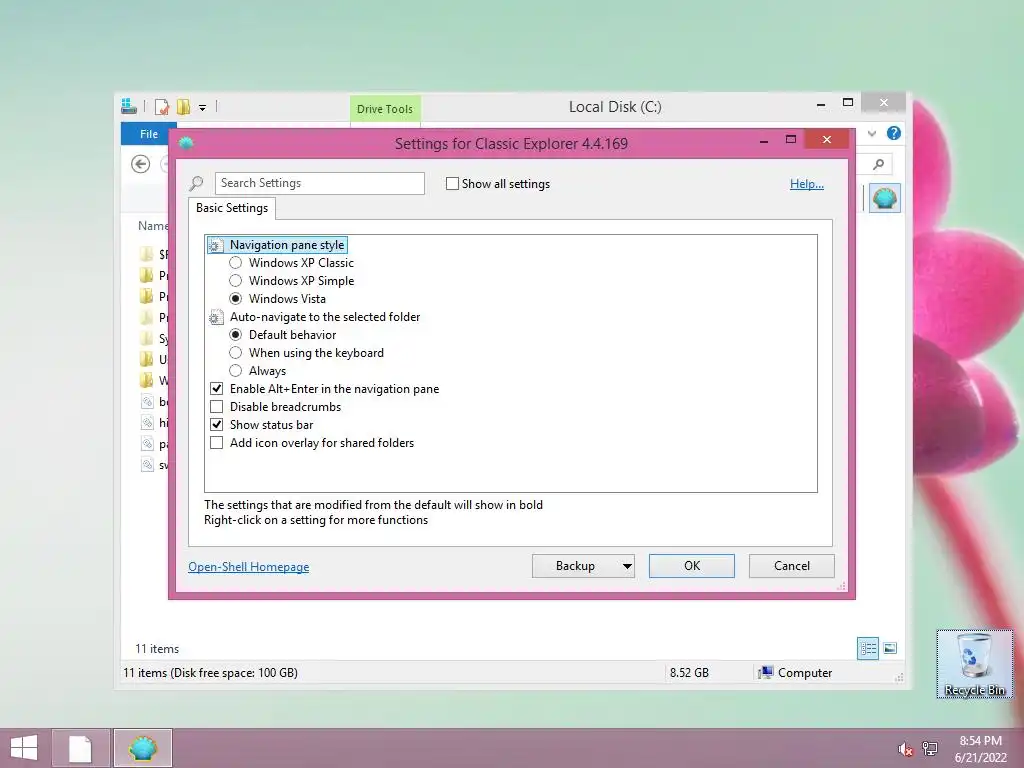The height and width of the screenshot is (768, 1024).
Task: Select When using the keyboard option
Action: click(x=236, y=353)
